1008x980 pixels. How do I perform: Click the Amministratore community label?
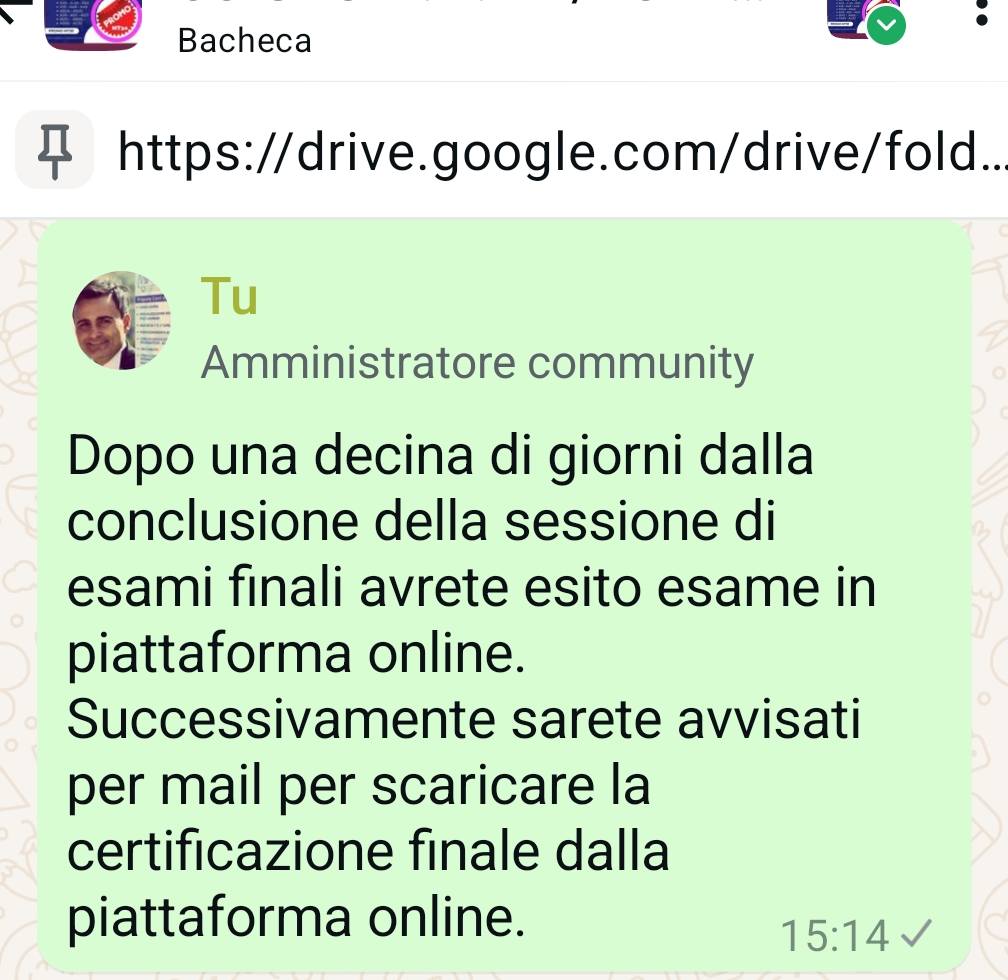point(476,363)
